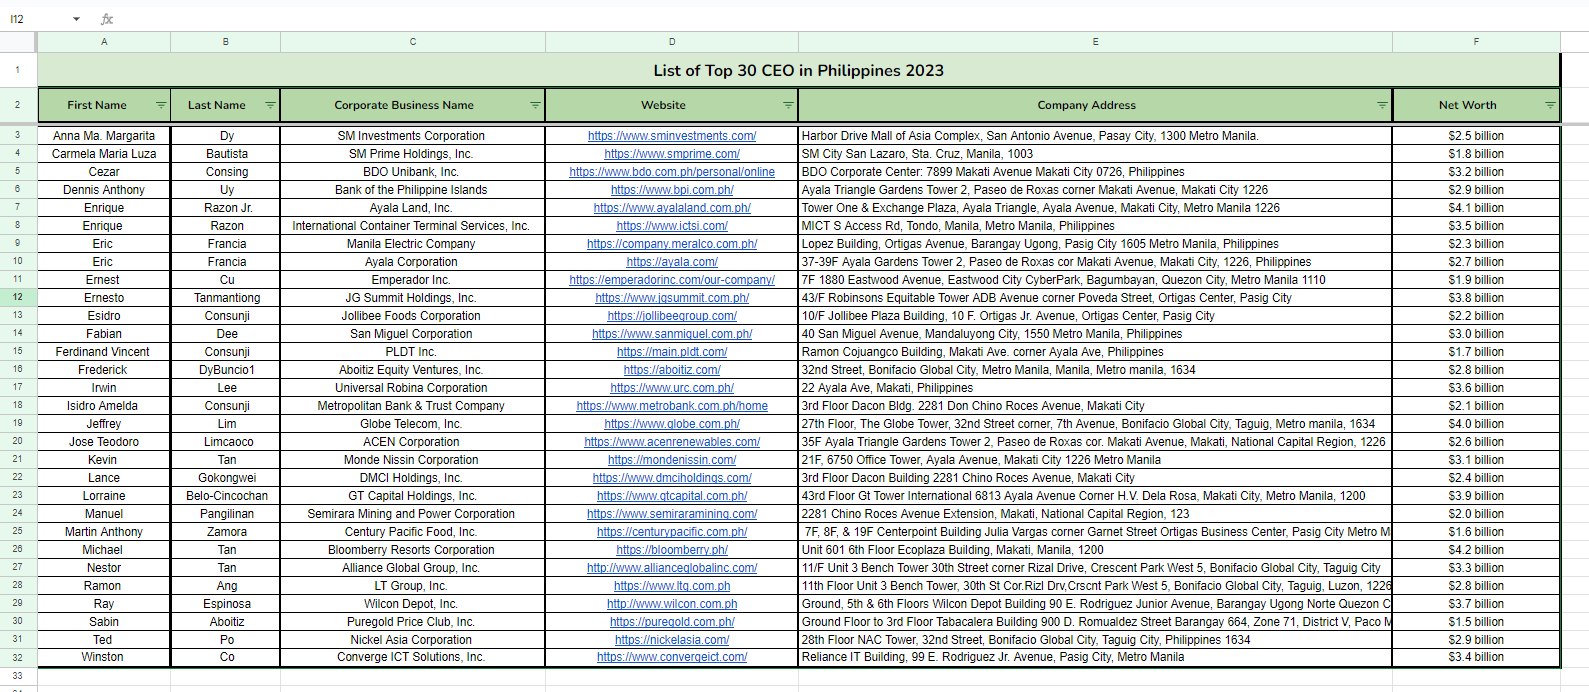
Task: Open the ltg.com.ph link
Action: (x=672, y=586)
